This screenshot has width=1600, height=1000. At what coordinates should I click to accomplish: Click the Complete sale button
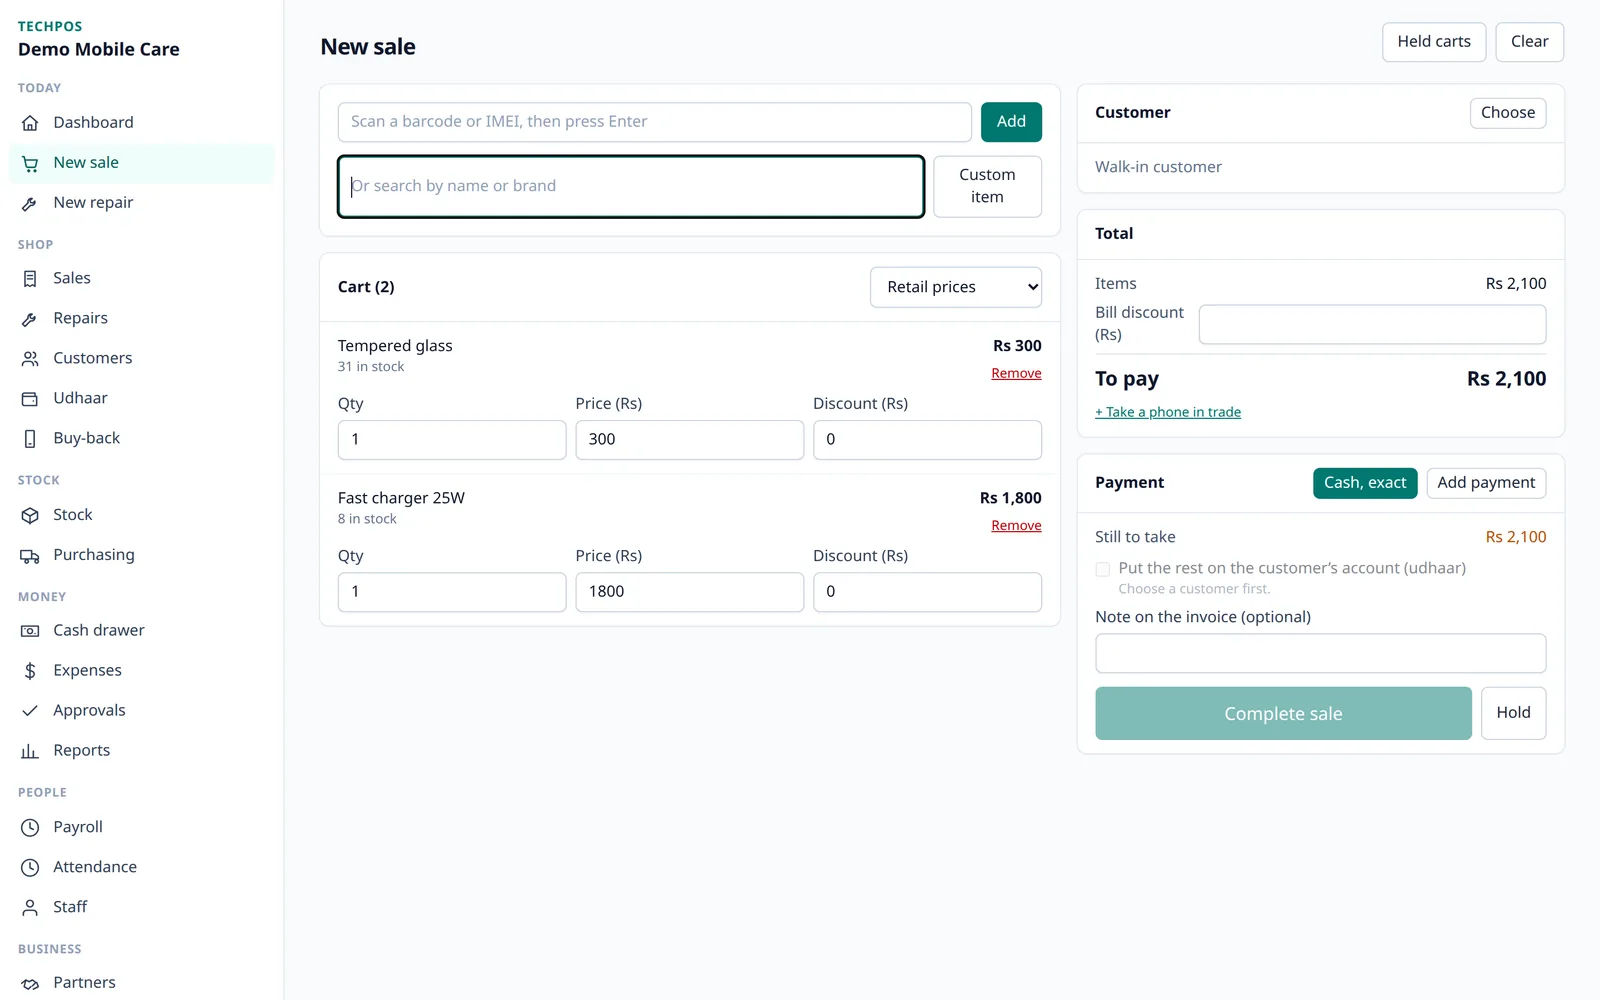coord(1283,713)
